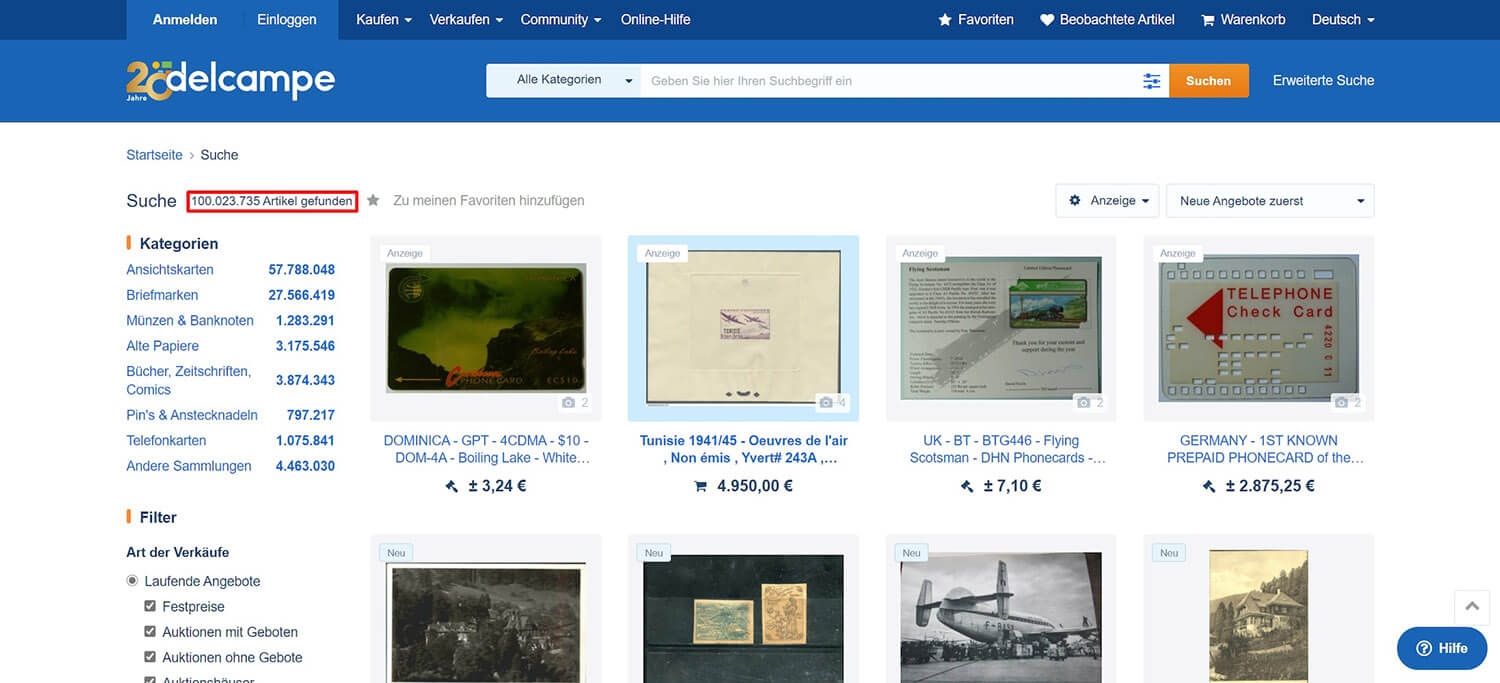Click the Anzeige gear settings icon
1500x683 pixels.
(x=1075, y=200)
